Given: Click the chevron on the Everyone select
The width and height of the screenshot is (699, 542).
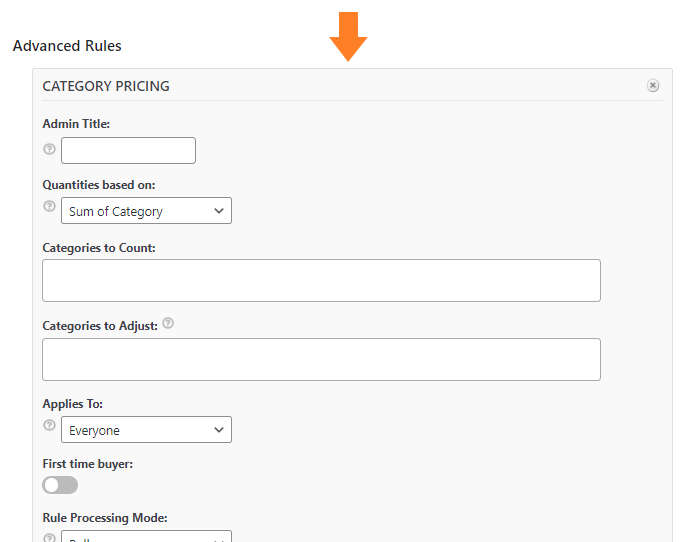Looking at the screenshot, I should (x=218, y=430).
